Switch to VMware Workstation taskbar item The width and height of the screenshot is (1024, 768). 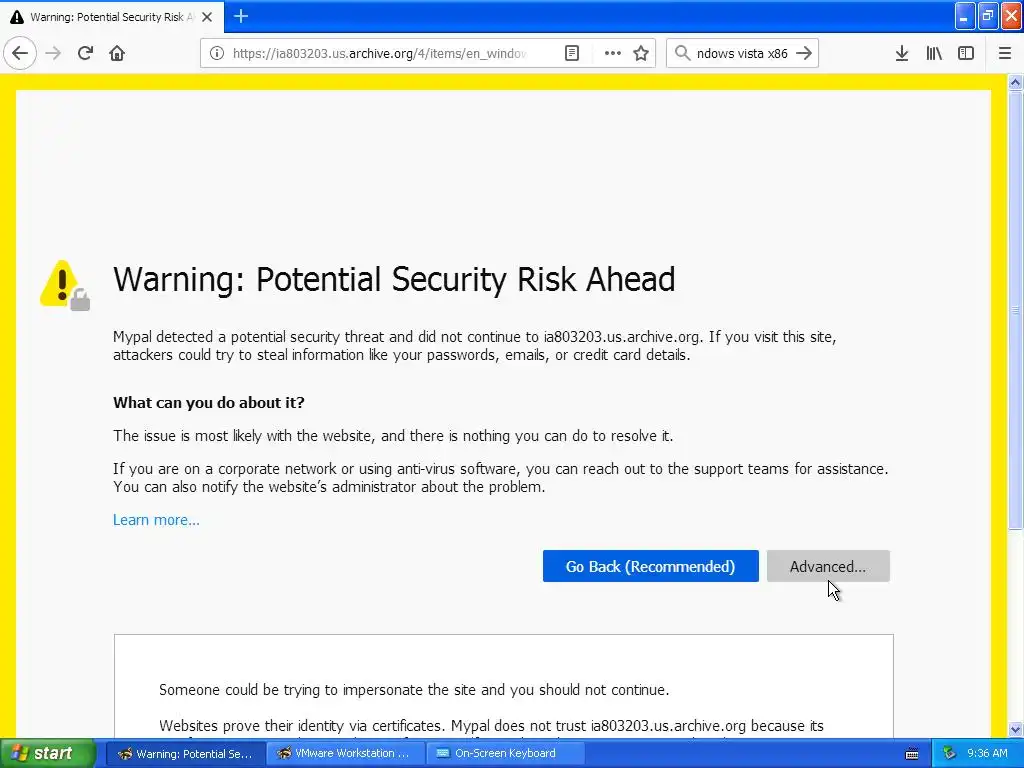click(x=346, y=753)
